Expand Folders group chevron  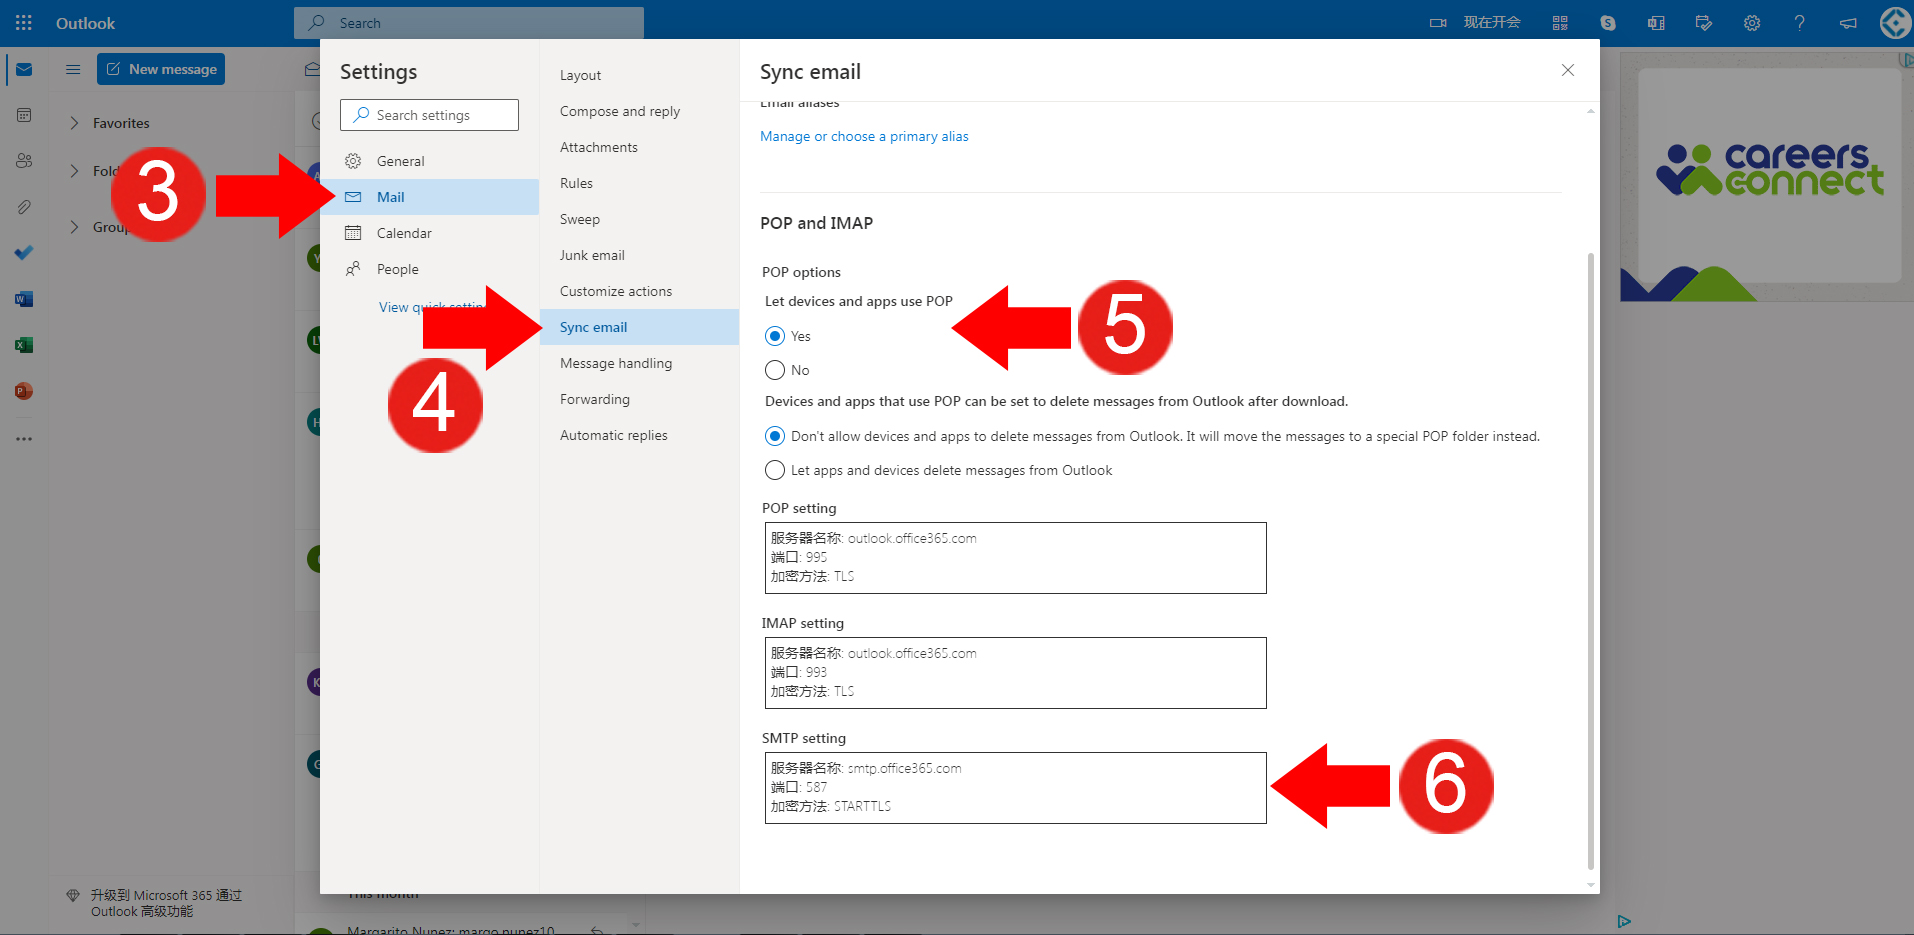(74, 171)
